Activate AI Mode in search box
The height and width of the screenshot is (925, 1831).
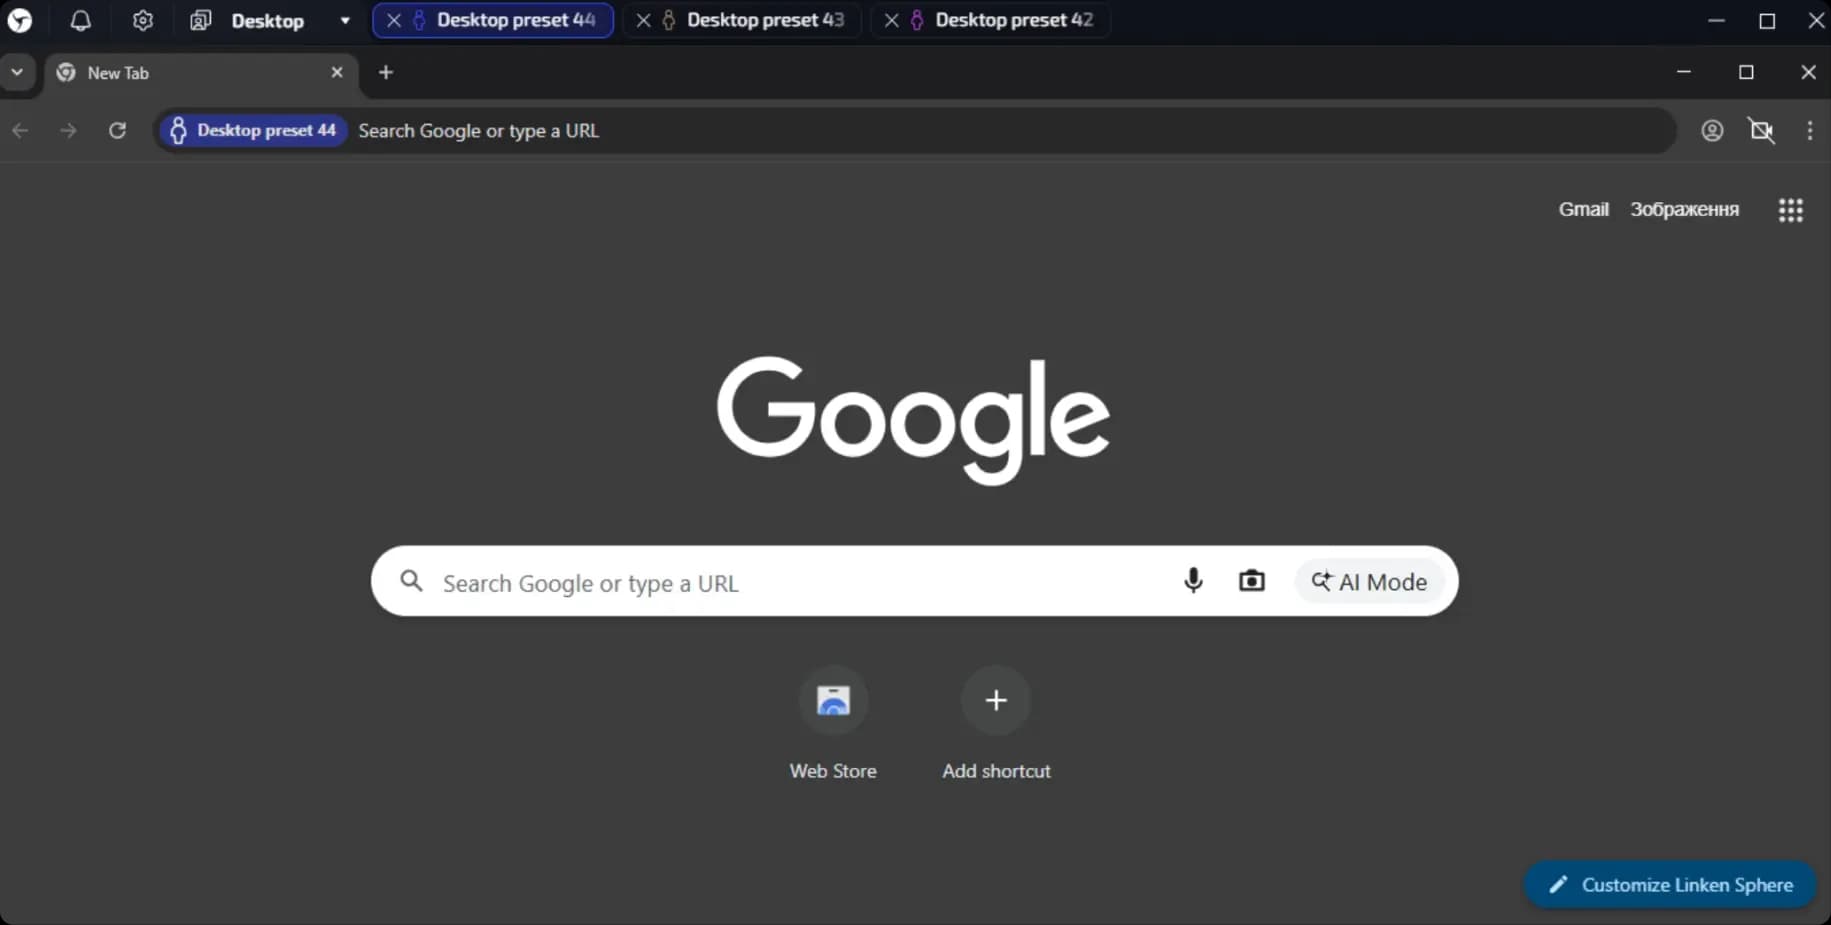tap(1369, 582)
